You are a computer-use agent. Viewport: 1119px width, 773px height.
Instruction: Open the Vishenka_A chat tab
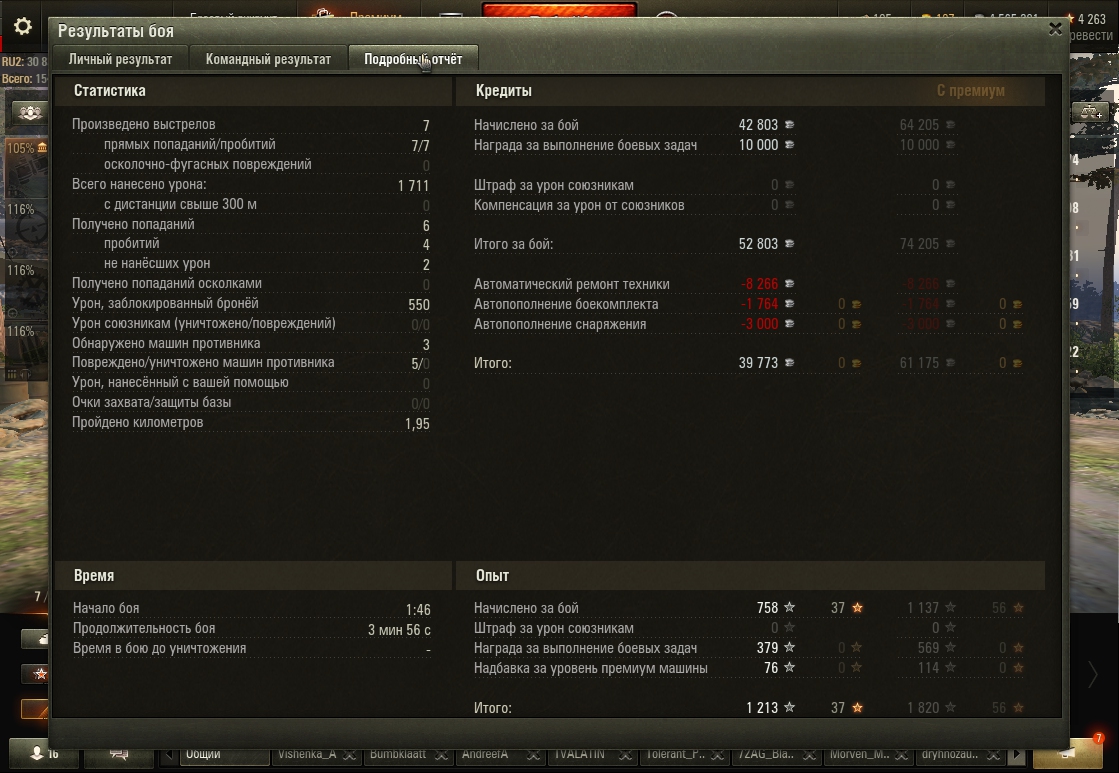click(307, 754)
